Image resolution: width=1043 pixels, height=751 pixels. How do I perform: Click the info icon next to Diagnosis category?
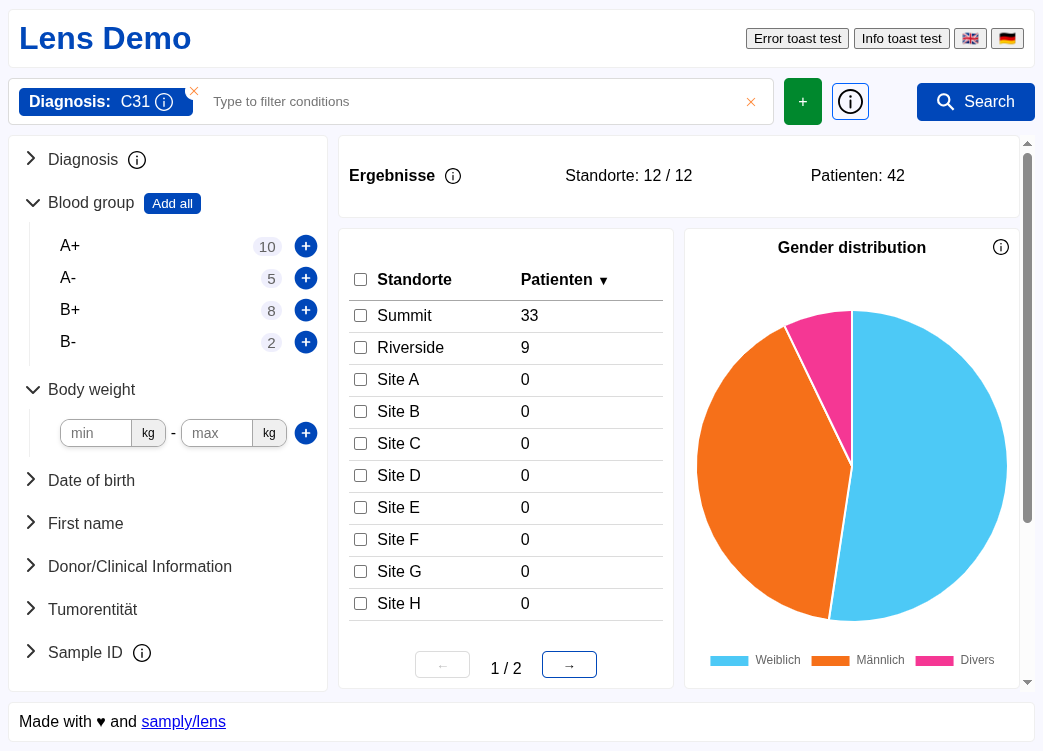[137, 160]
